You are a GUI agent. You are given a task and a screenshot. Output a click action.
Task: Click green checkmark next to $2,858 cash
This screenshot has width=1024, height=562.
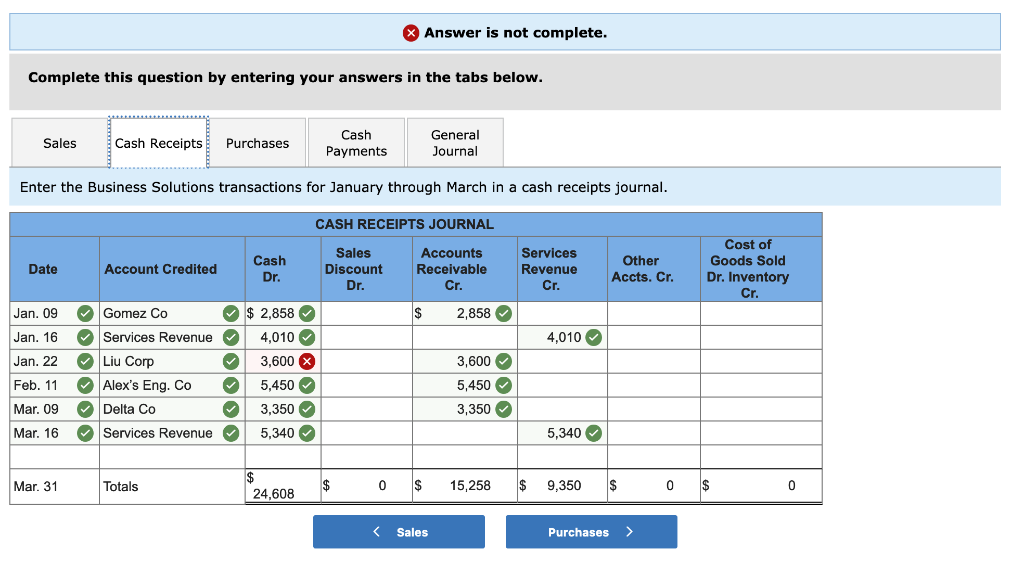[307, 313]
